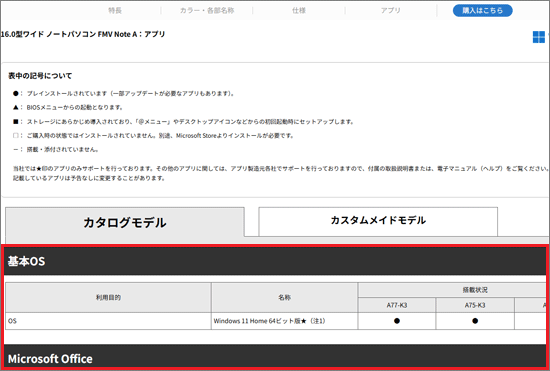
Task: Open the アプリ navigation tab
Action: click(x=391, y=11)
